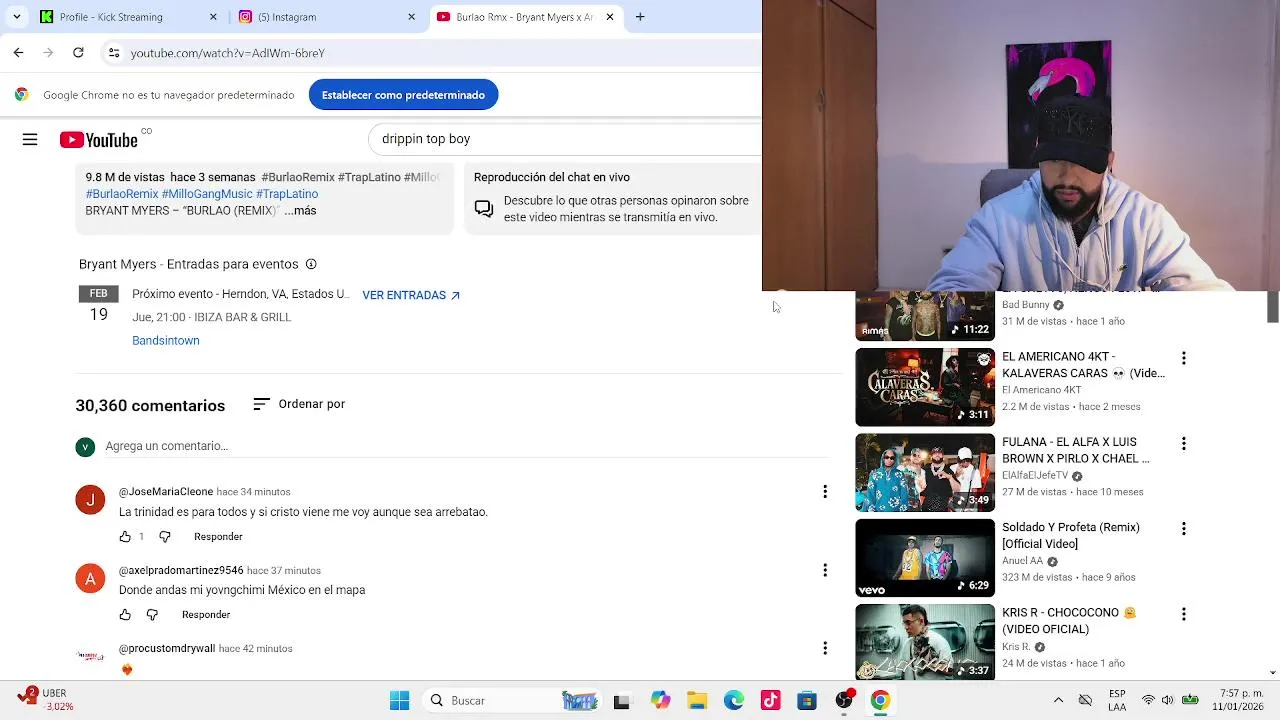Image resolution: width=1280 pixels, height=720 pixels.
Task: Click the page vertical scrollbar thumb
Action: pyautogui.click(x=1273, y=308)
